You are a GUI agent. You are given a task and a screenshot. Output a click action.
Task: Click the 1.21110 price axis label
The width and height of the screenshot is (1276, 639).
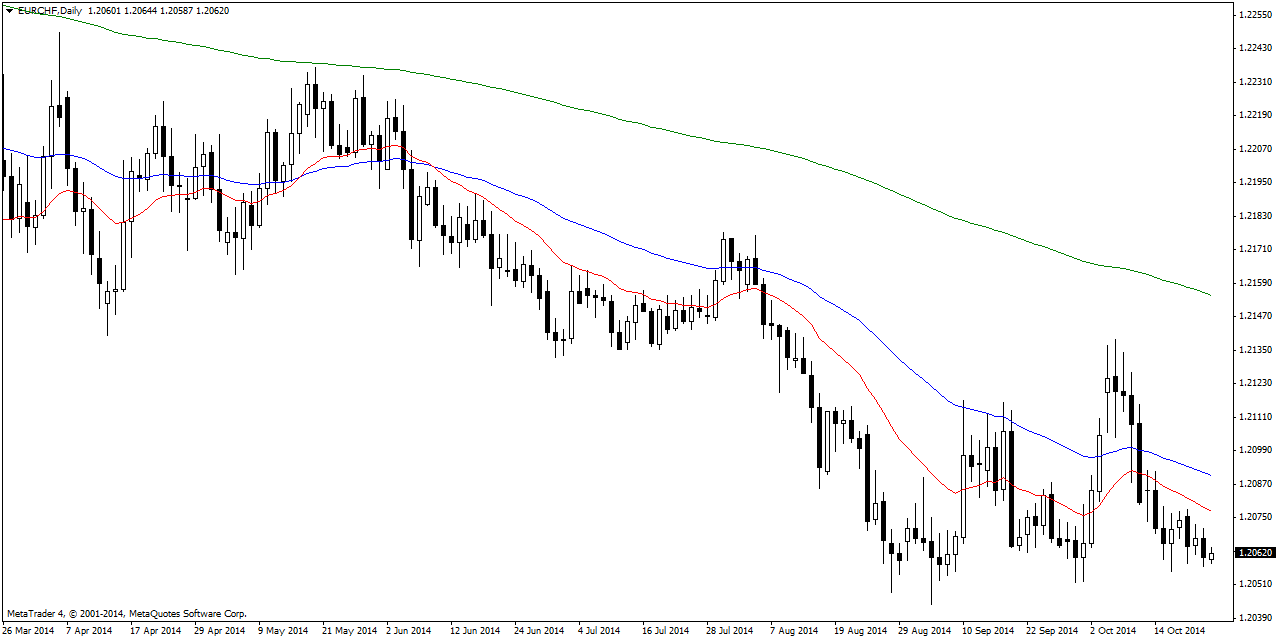coord(1255,417)
